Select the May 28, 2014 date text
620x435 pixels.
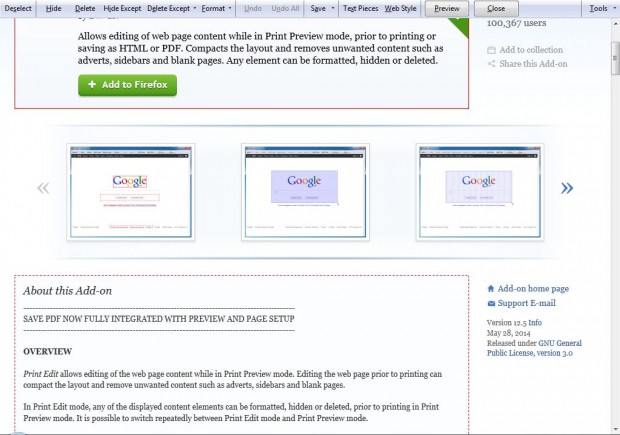508,333
